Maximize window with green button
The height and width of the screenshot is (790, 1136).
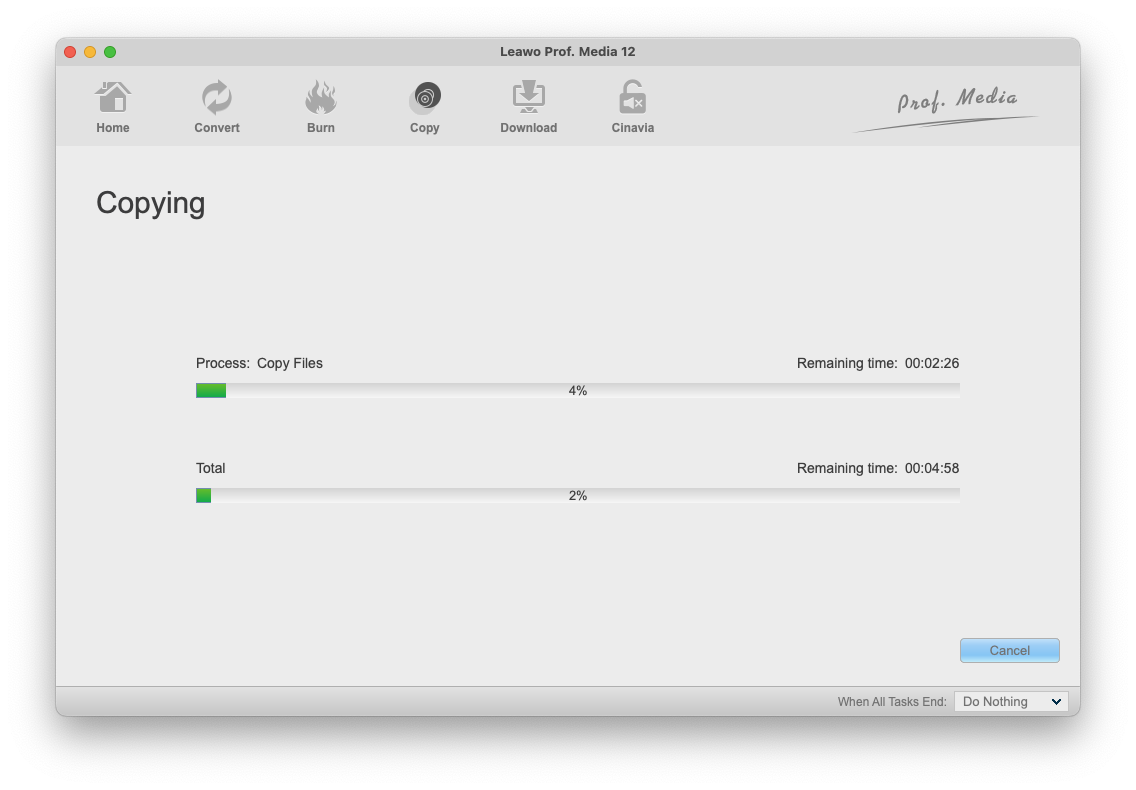[110, 51]
